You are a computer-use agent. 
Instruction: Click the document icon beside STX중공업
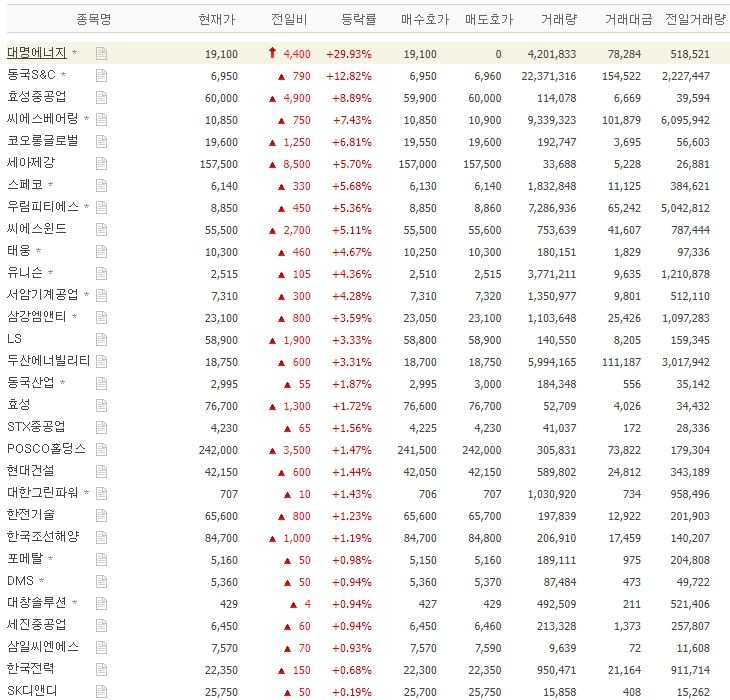pos(101,428)
